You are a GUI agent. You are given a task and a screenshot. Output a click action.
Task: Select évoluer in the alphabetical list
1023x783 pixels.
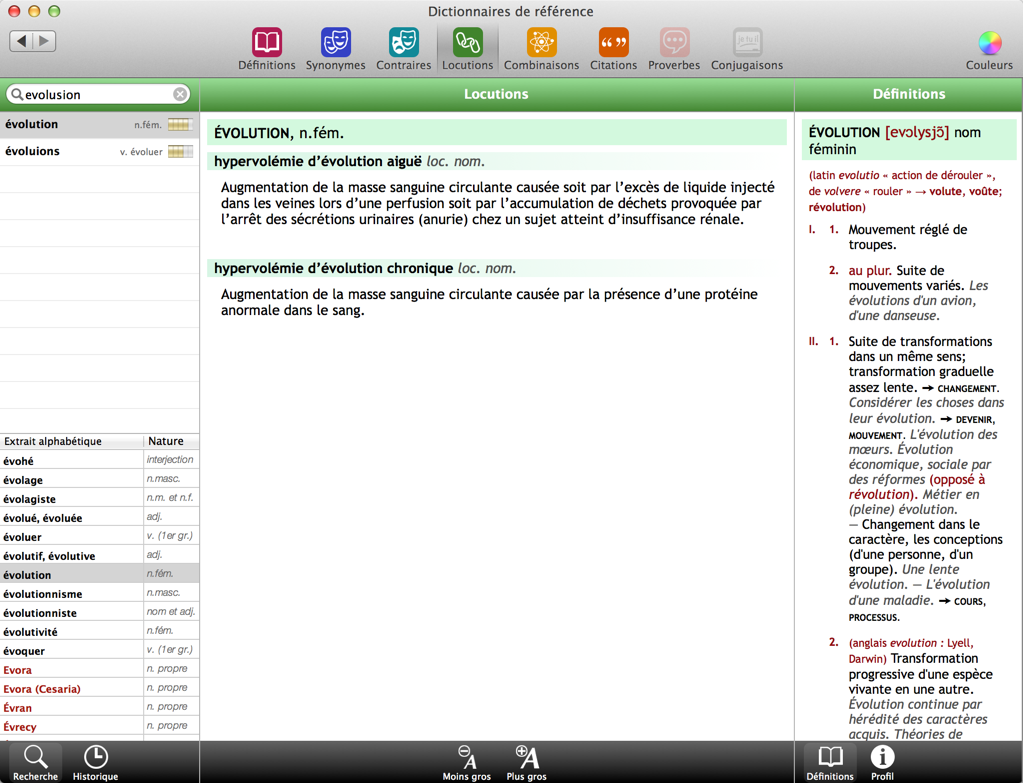99,536
